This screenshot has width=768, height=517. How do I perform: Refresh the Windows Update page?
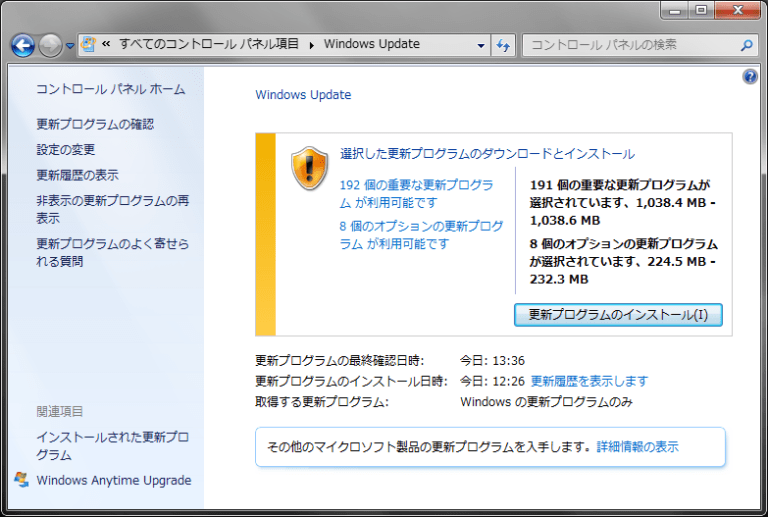(x=503, y=46)
